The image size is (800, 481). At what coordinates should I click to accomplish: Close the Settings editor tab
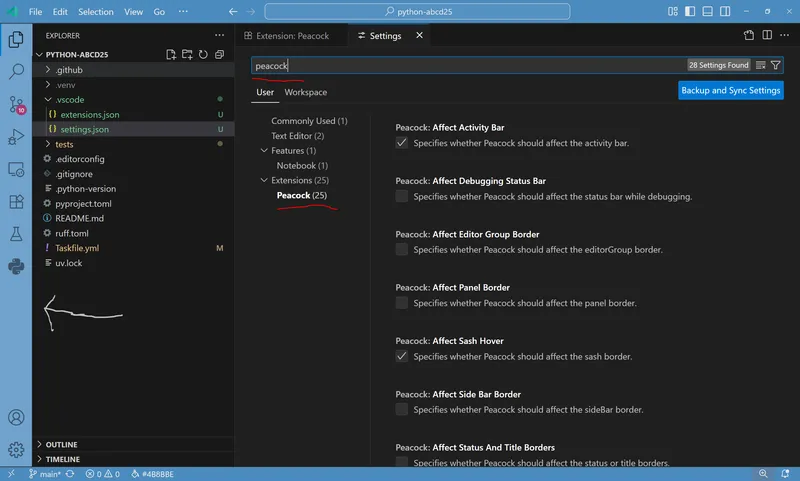click(419, 35)
